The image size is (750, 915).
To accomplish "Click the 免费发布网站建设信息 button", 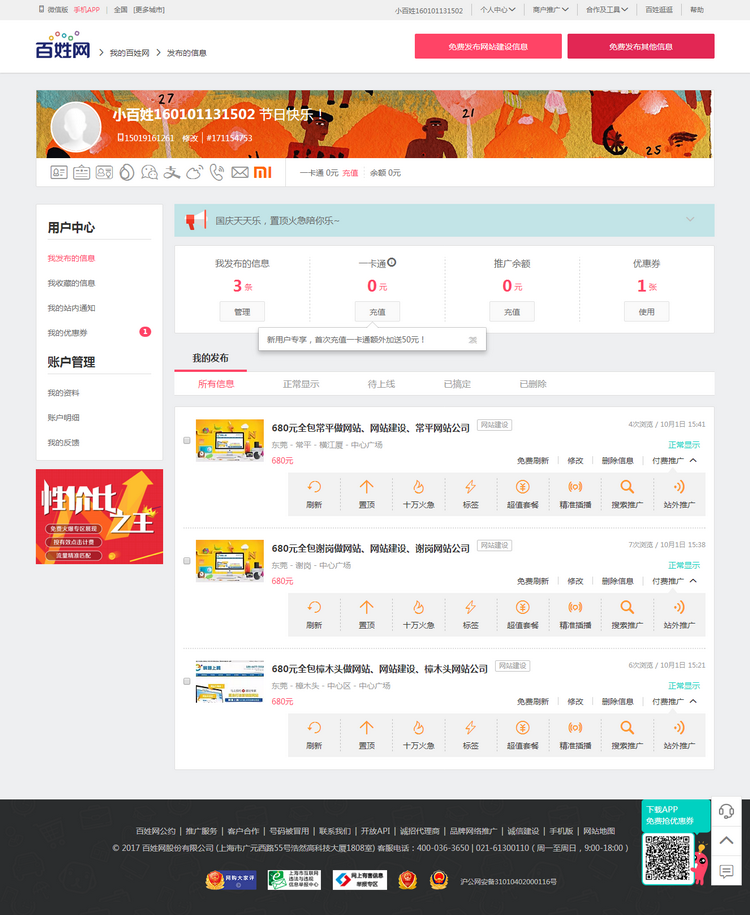I will coord(488,46).
